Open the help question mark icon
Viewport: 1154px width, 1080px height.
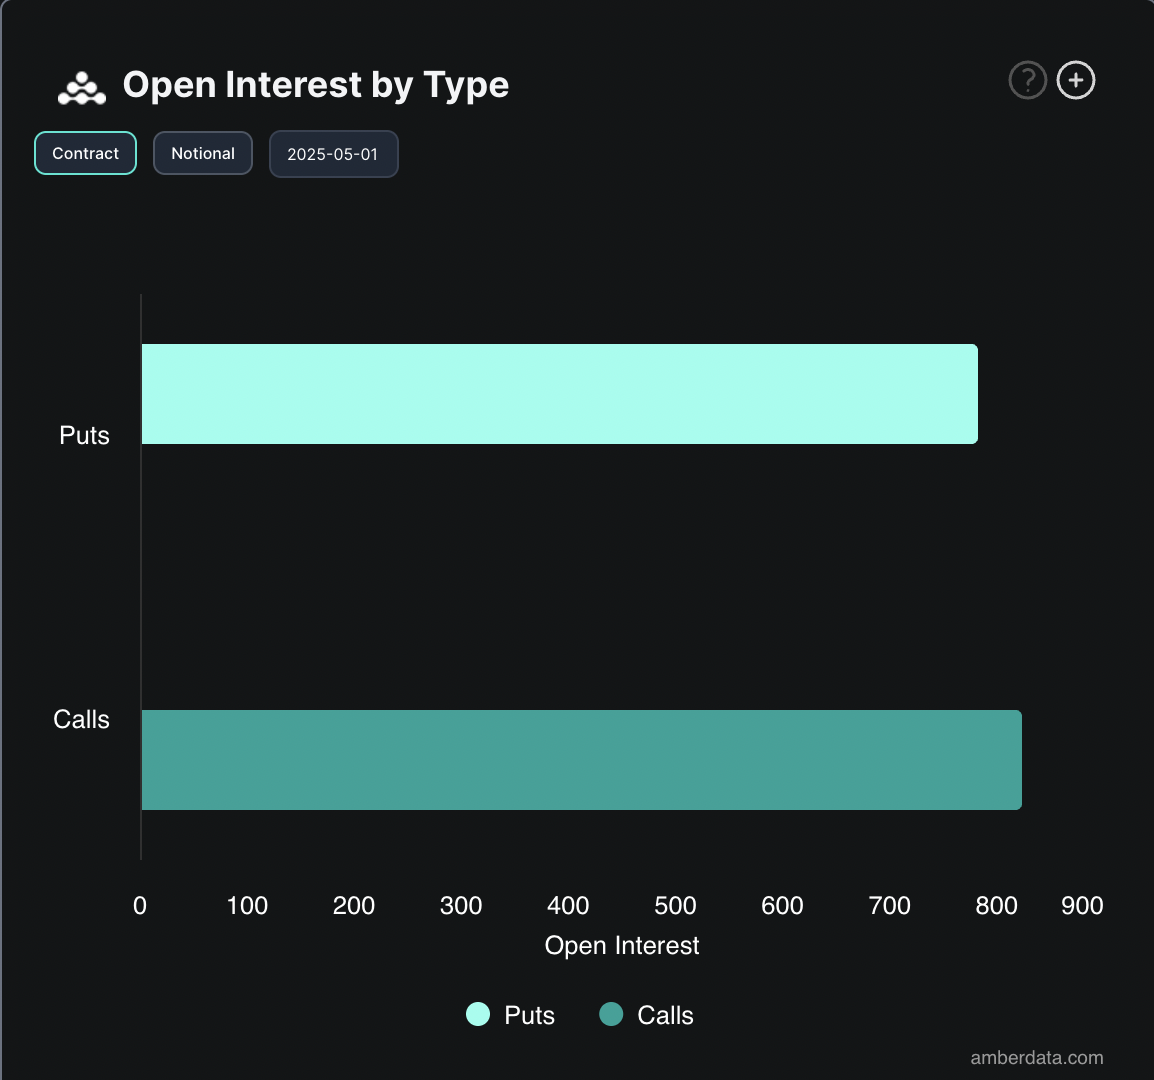pos(1027,80)
